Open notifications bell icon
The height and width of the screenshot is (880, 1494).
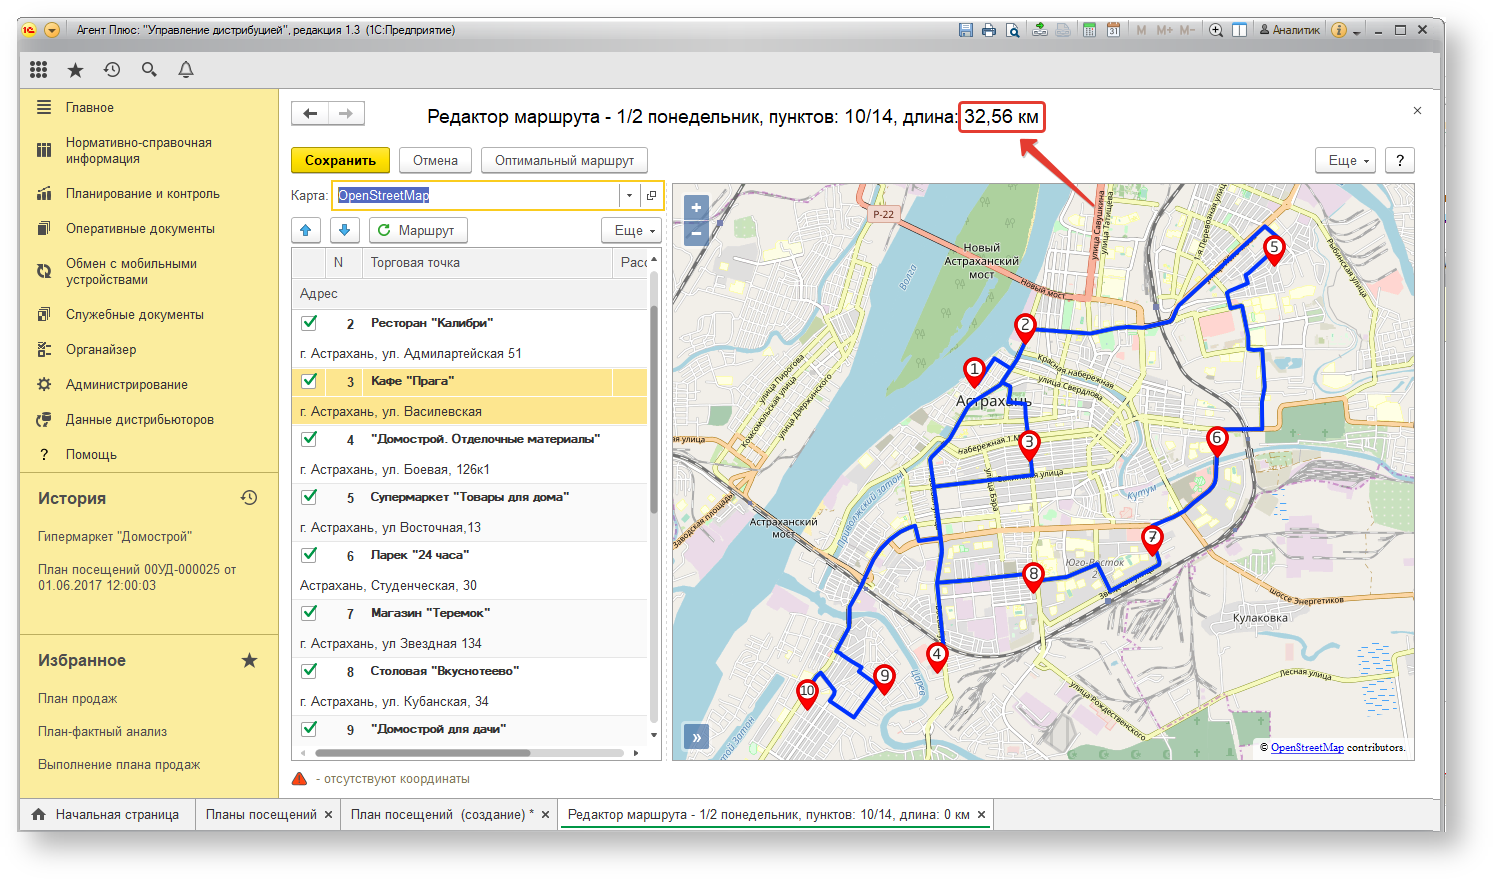point(186,69)
